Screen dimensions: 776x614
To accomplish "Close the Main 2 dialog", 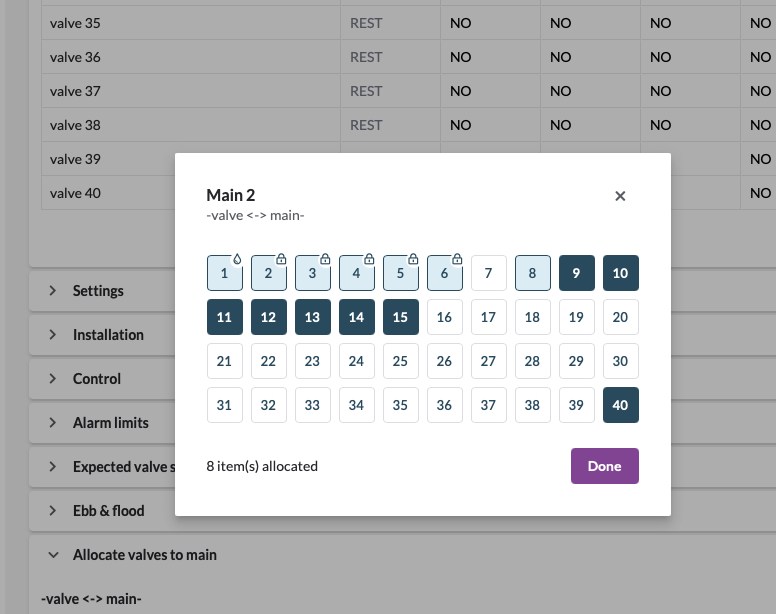I will tap(620, 196).
